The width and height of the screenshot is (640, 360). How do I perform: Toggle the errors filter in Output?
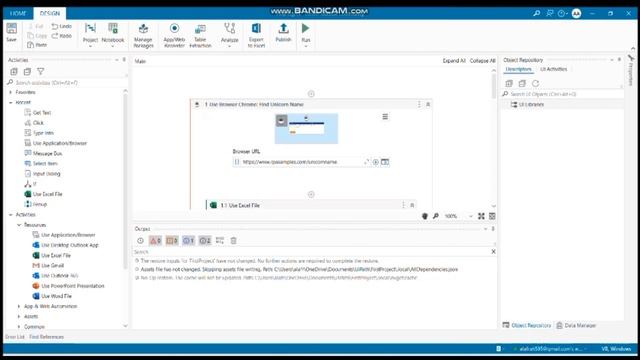coord(156,241)
